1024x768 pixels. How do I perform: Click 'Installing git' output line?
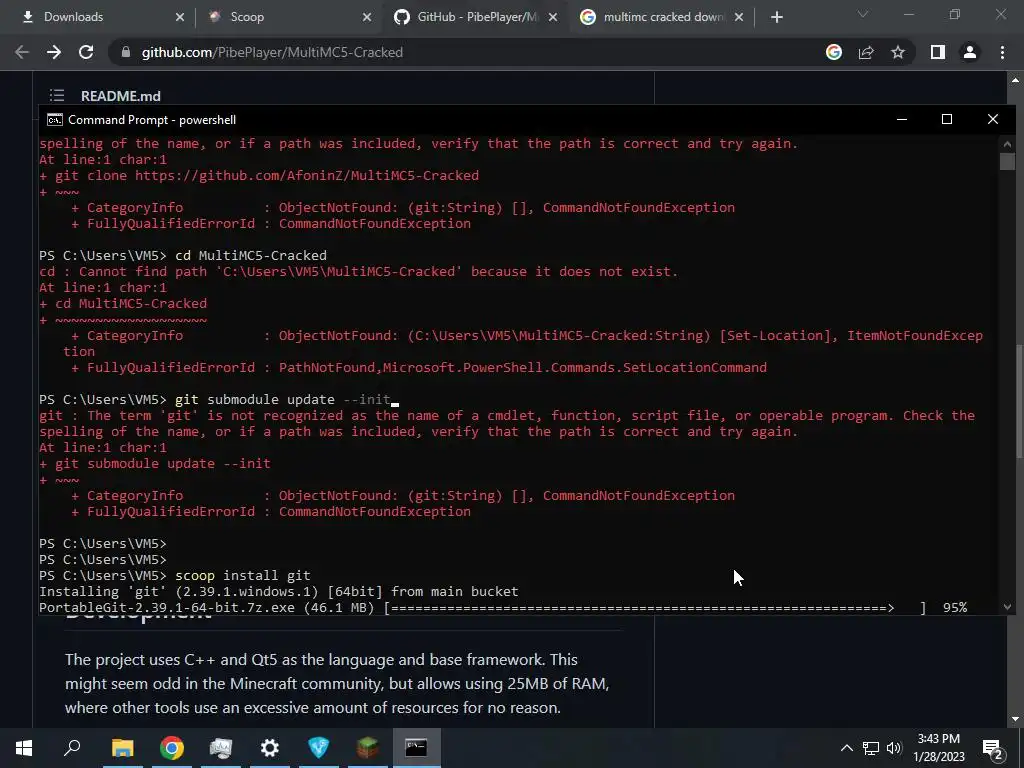pos(278,592)
